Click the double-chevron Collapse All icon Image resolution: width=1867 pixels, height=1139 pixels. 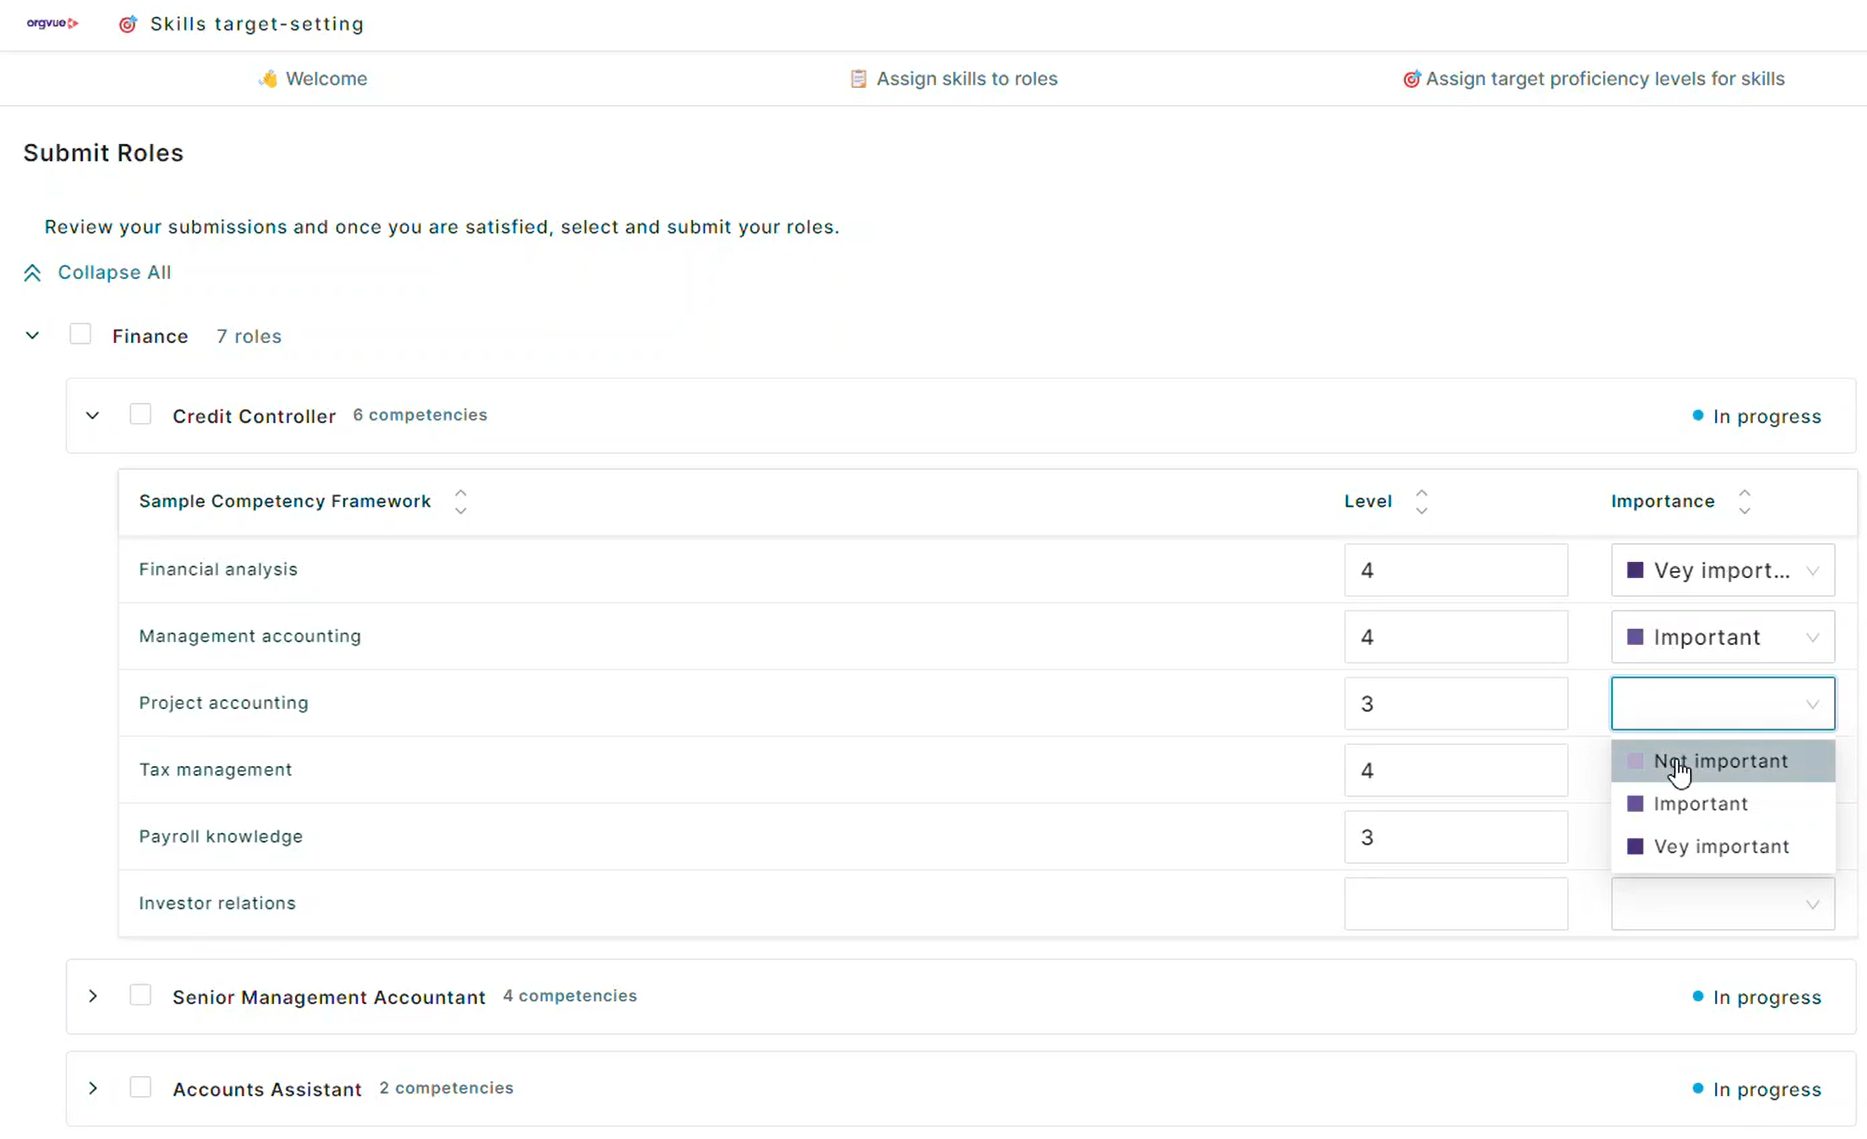32,273
